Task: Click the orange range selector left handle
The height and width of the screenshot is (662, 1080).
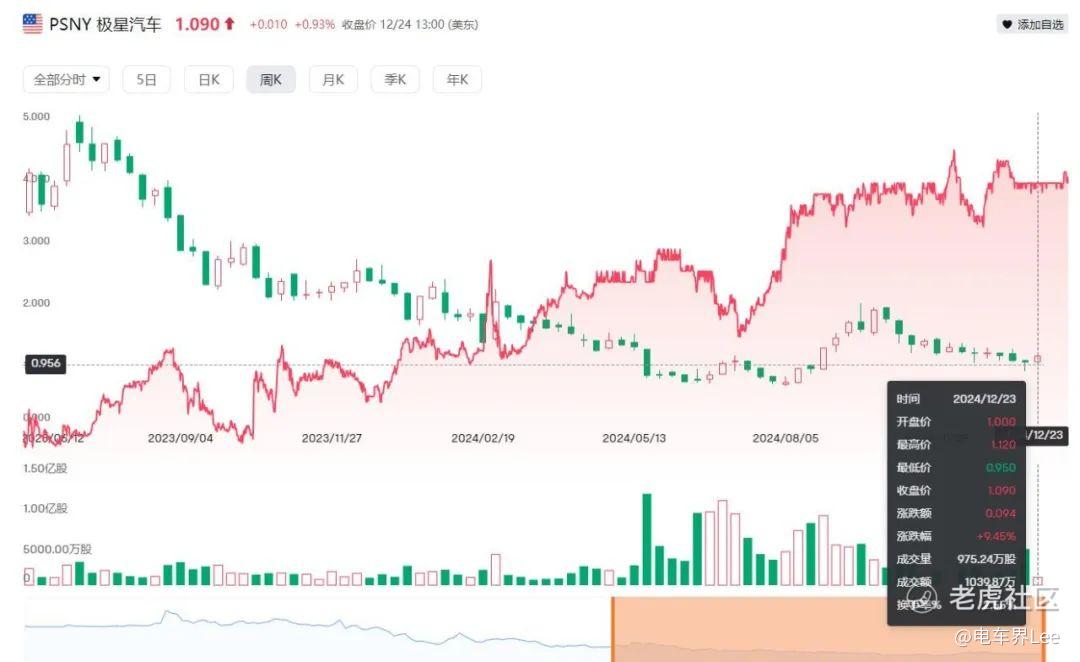Action: [612, 629]
